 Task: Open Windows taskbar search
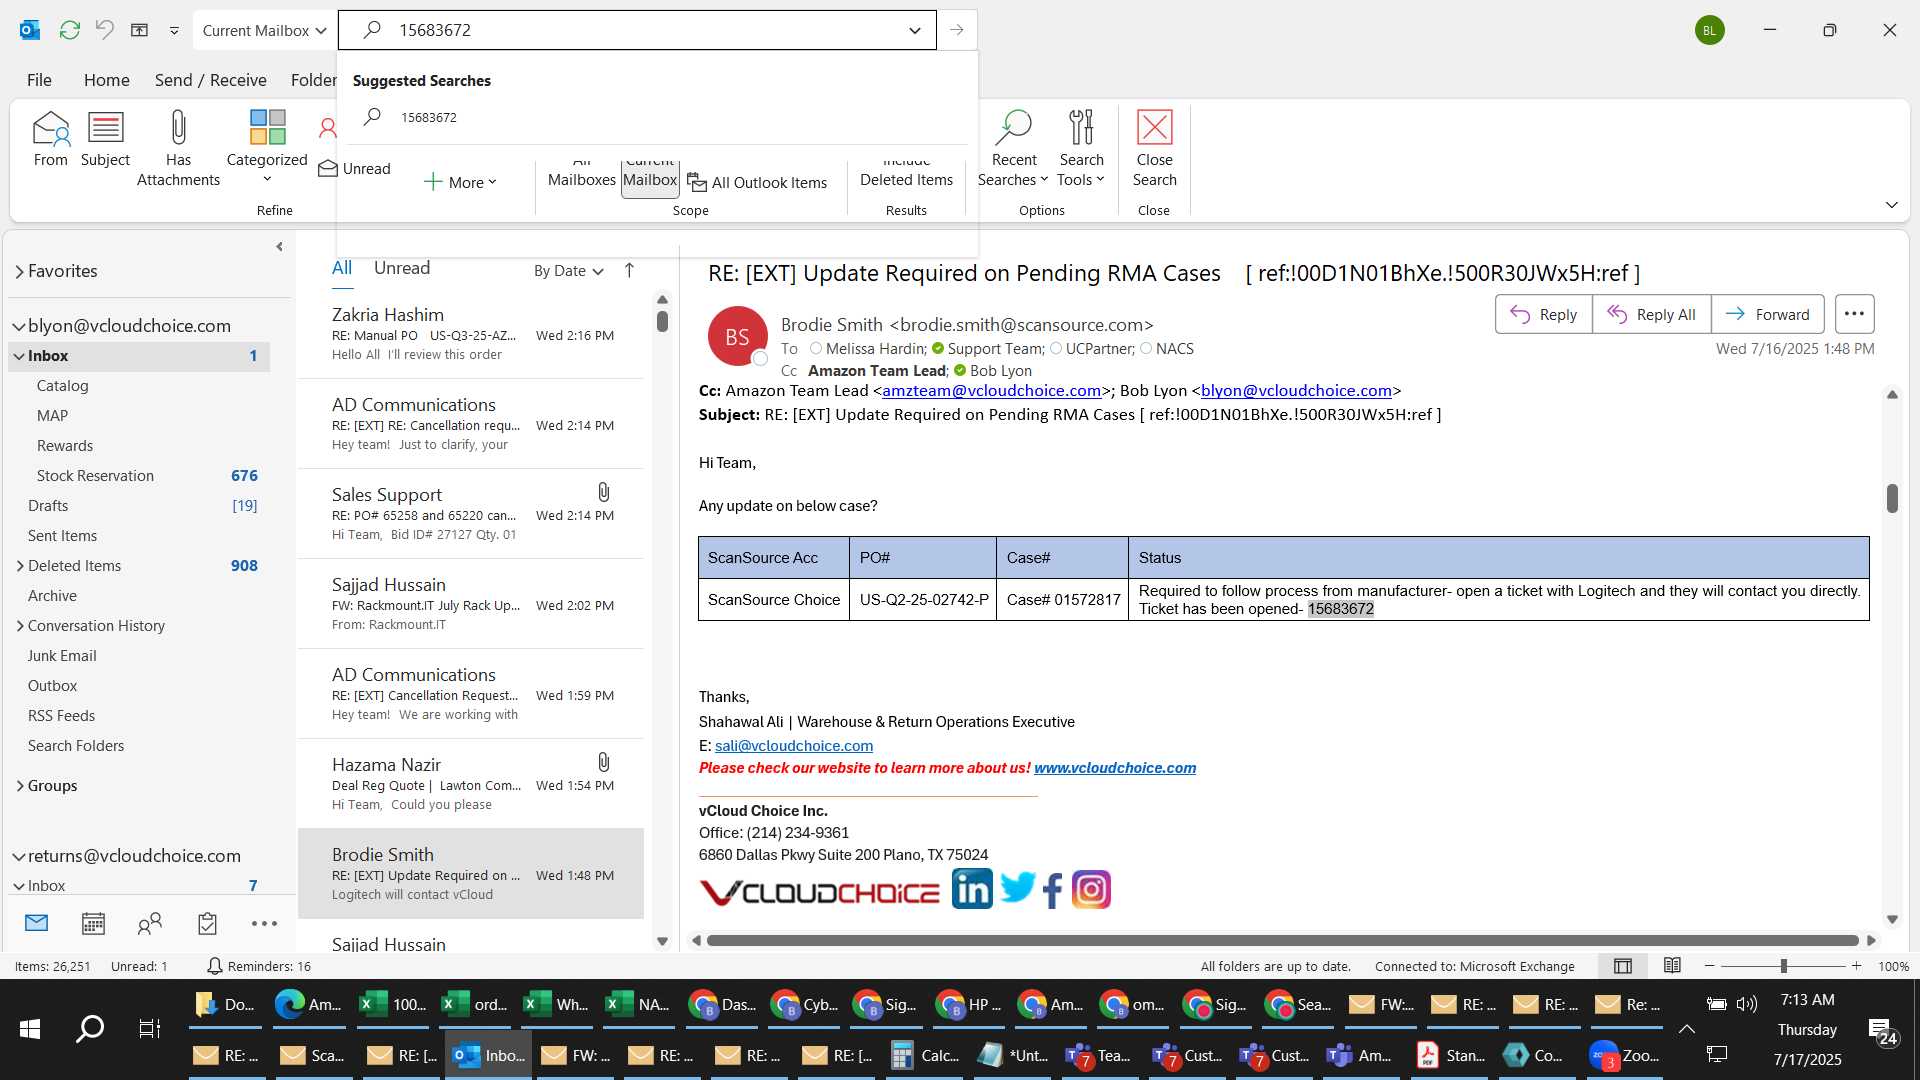tap(90, 1028)
